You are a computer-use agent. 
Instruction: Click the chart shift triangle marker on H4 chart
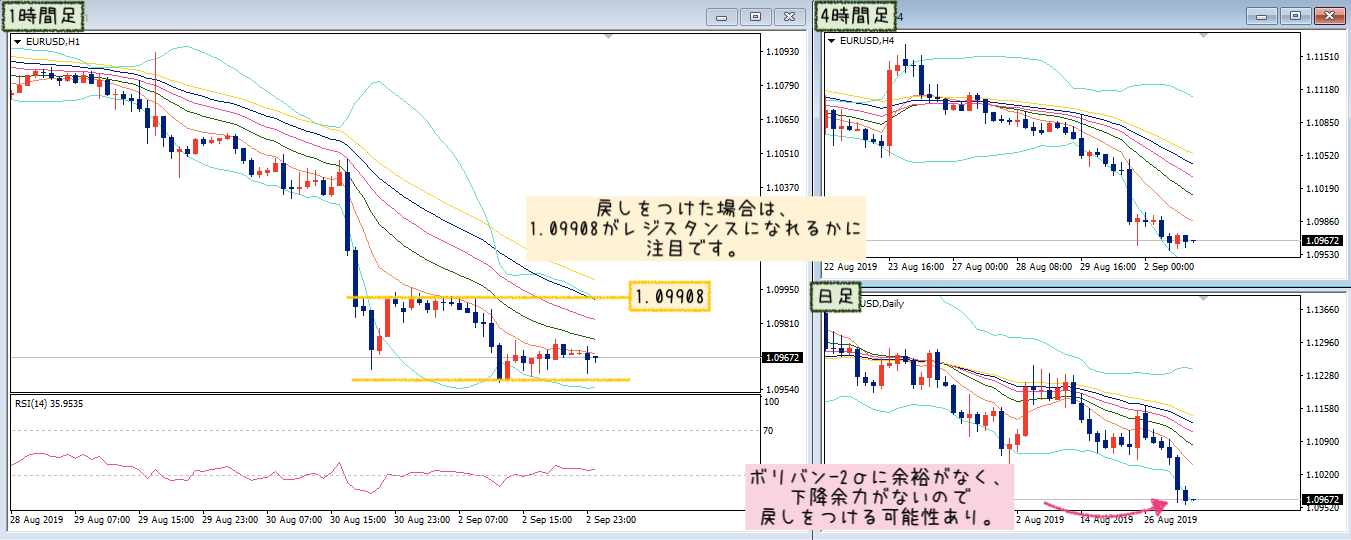(1206, 36)
